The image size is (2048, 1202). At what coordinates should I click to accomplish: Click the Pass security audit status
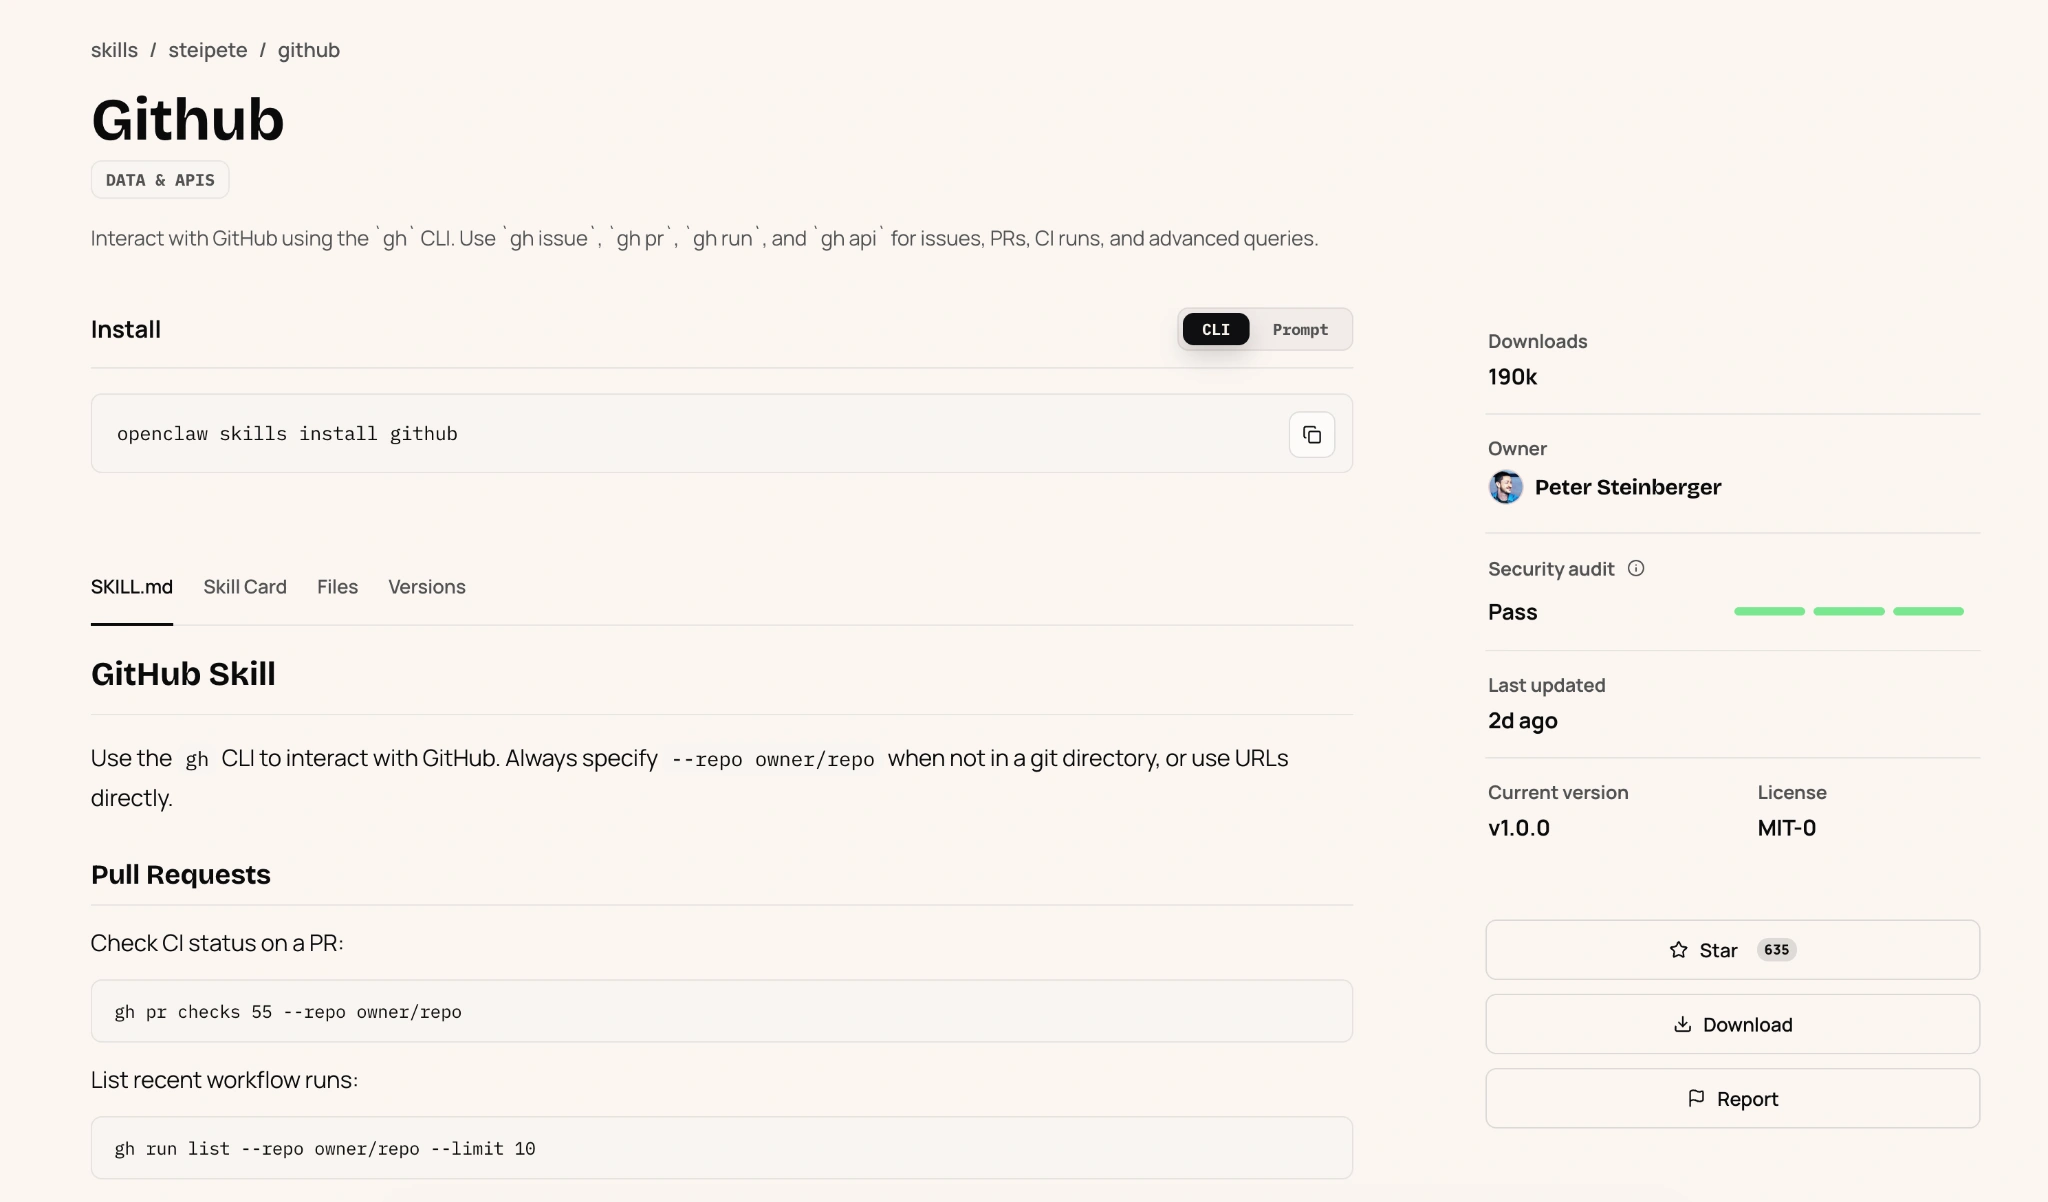pos(1512,612)
